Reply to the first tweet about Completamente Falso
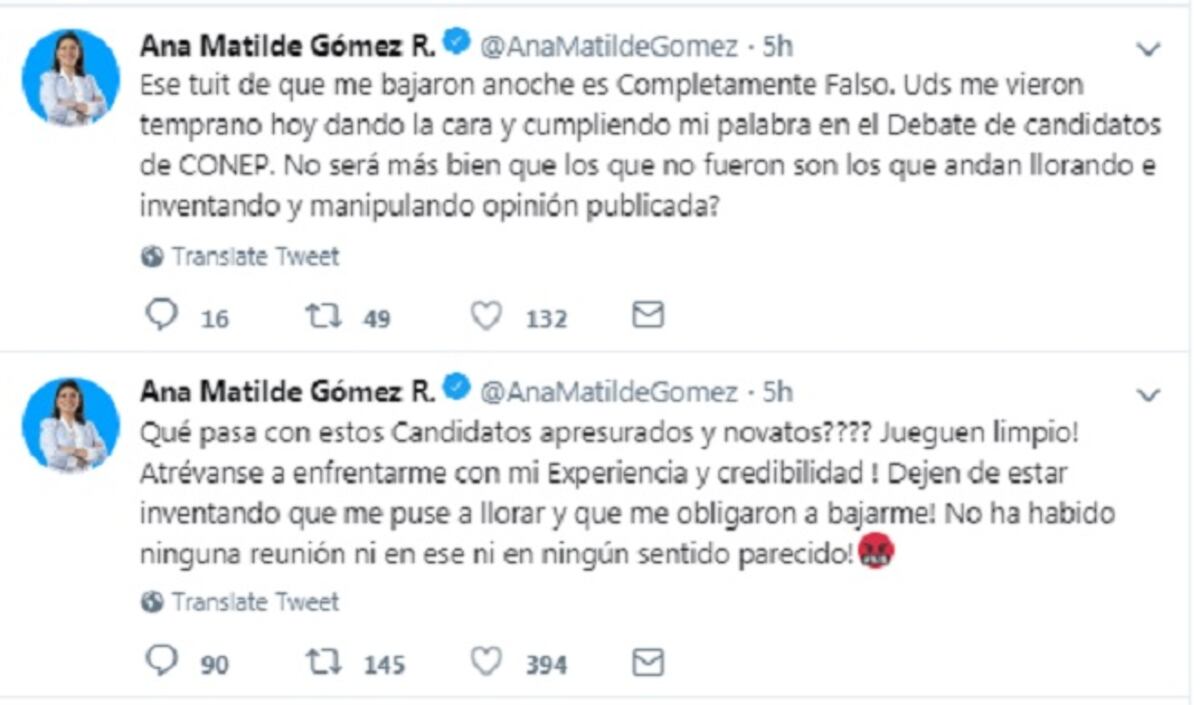The image size is (1200, 705). click(163, 315)
